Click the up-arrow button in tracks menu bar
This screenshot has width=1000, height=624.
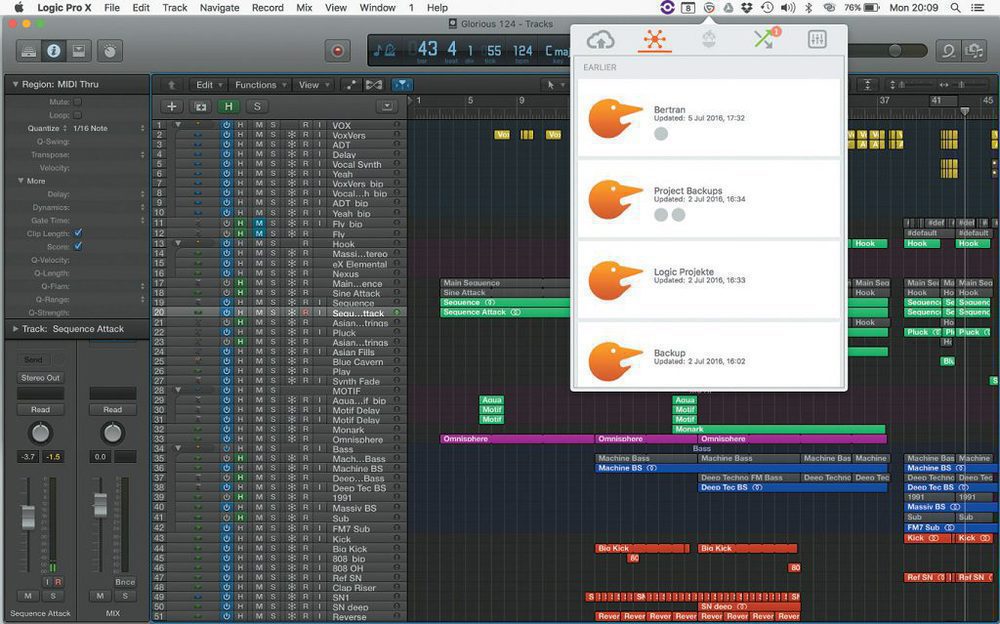pos(171,85)
